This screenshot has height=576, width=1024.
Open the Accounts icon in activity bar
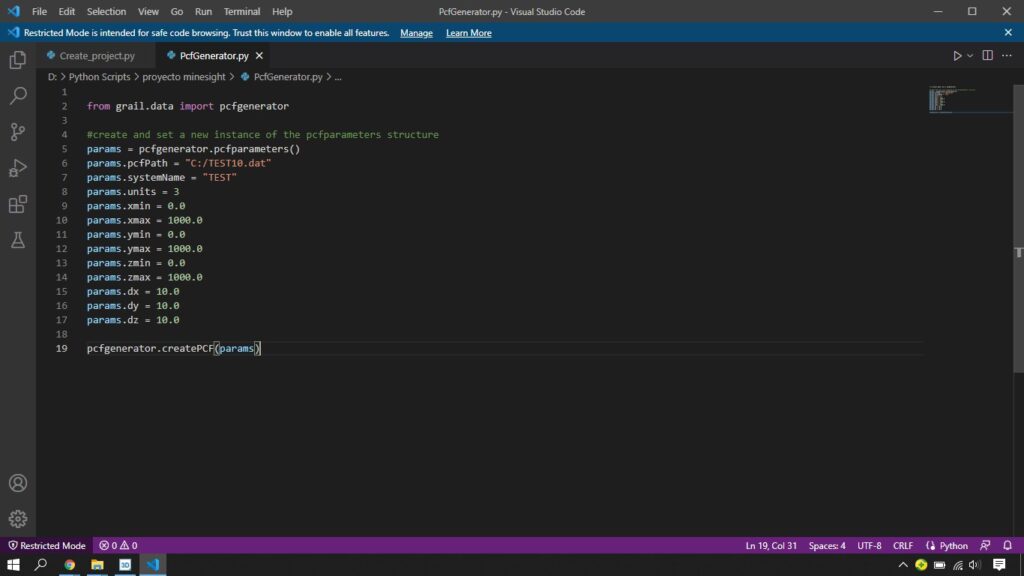tap(18, 483)
